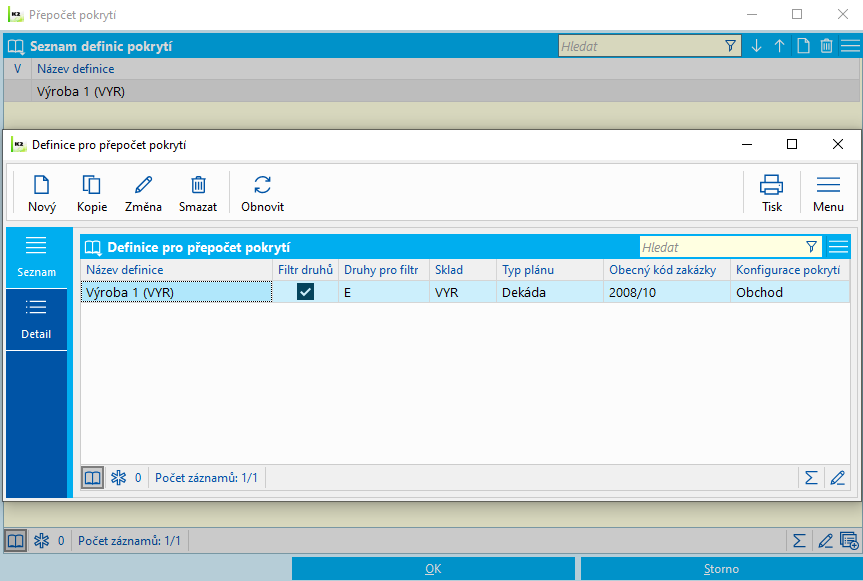Click book icon in the inner dialog status bar
This screenshot has height=581, width=863.
tap(92, 478)
